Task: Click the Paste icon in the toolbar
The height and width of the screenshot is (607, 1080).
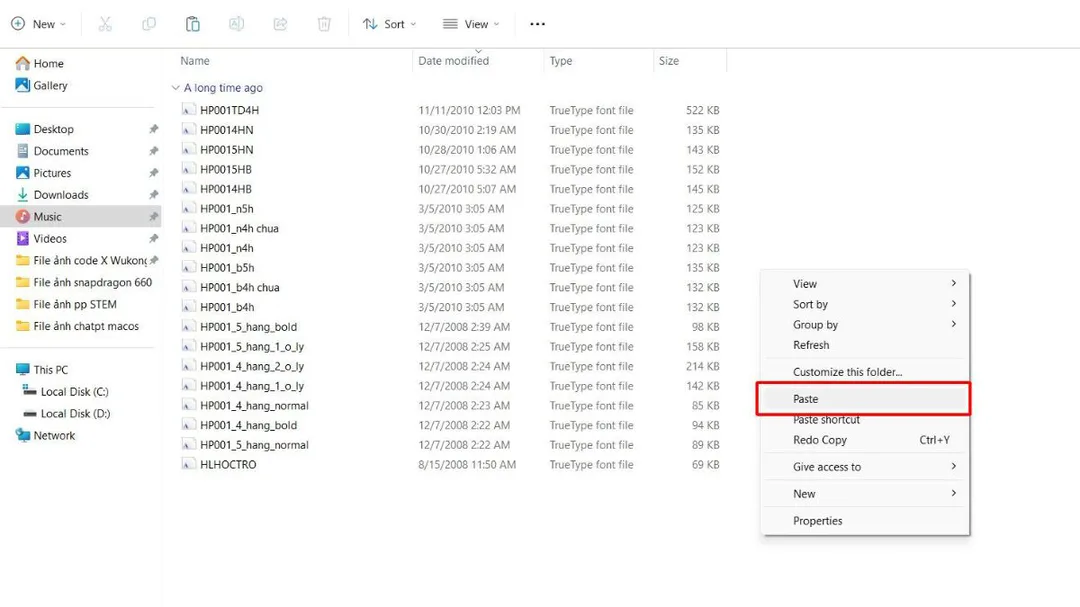Action: (192, 24)
